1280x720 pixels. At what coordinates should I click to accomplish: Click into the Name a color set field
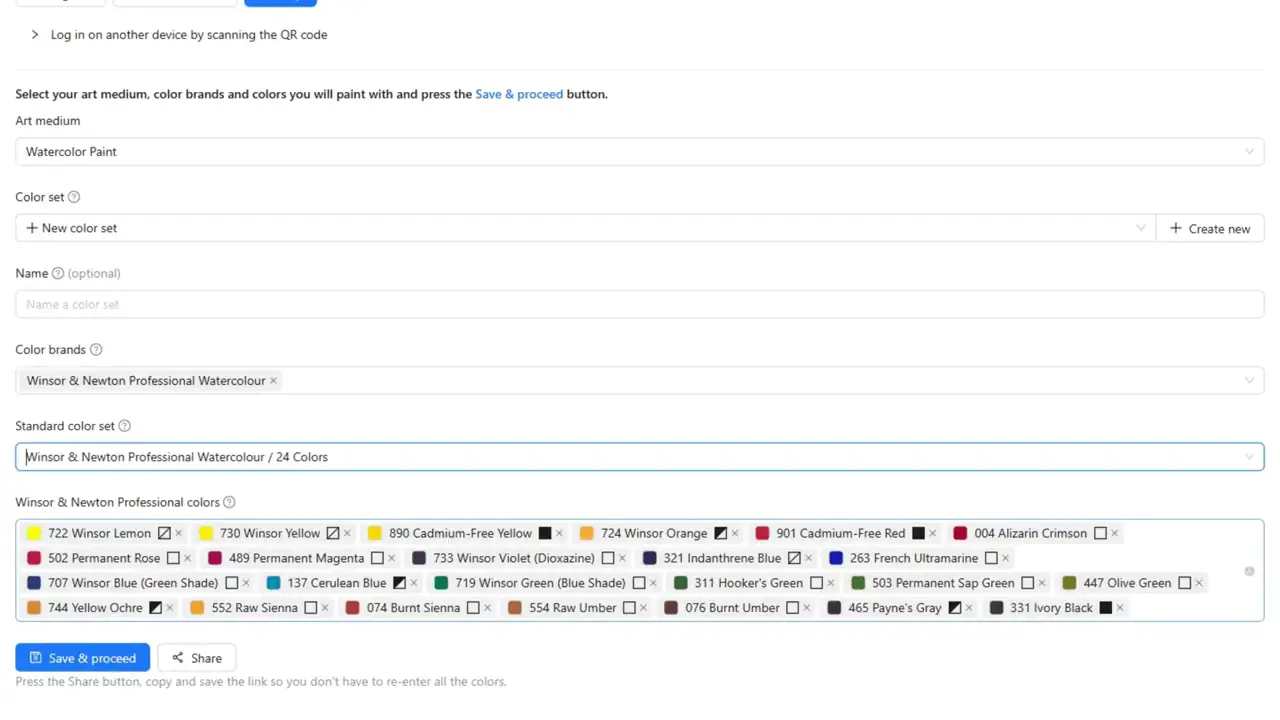pyautogui.click(x=640, y=305)
